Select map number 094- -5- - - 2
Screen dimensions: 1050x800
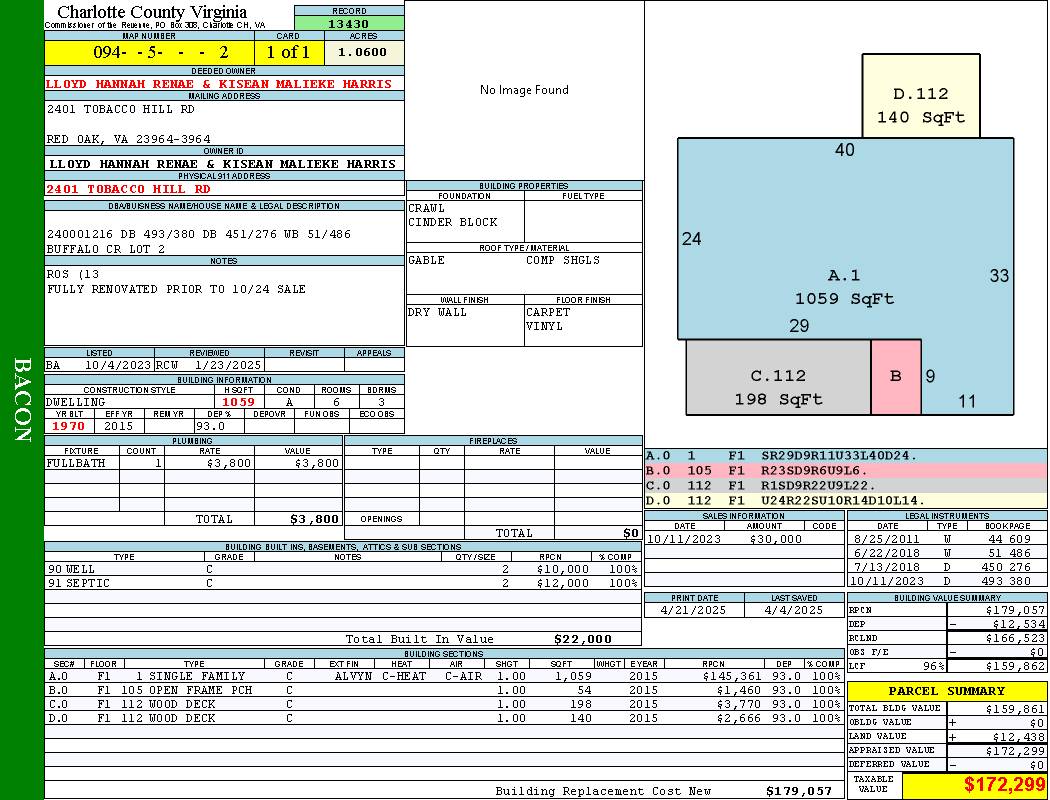point(161,52)
